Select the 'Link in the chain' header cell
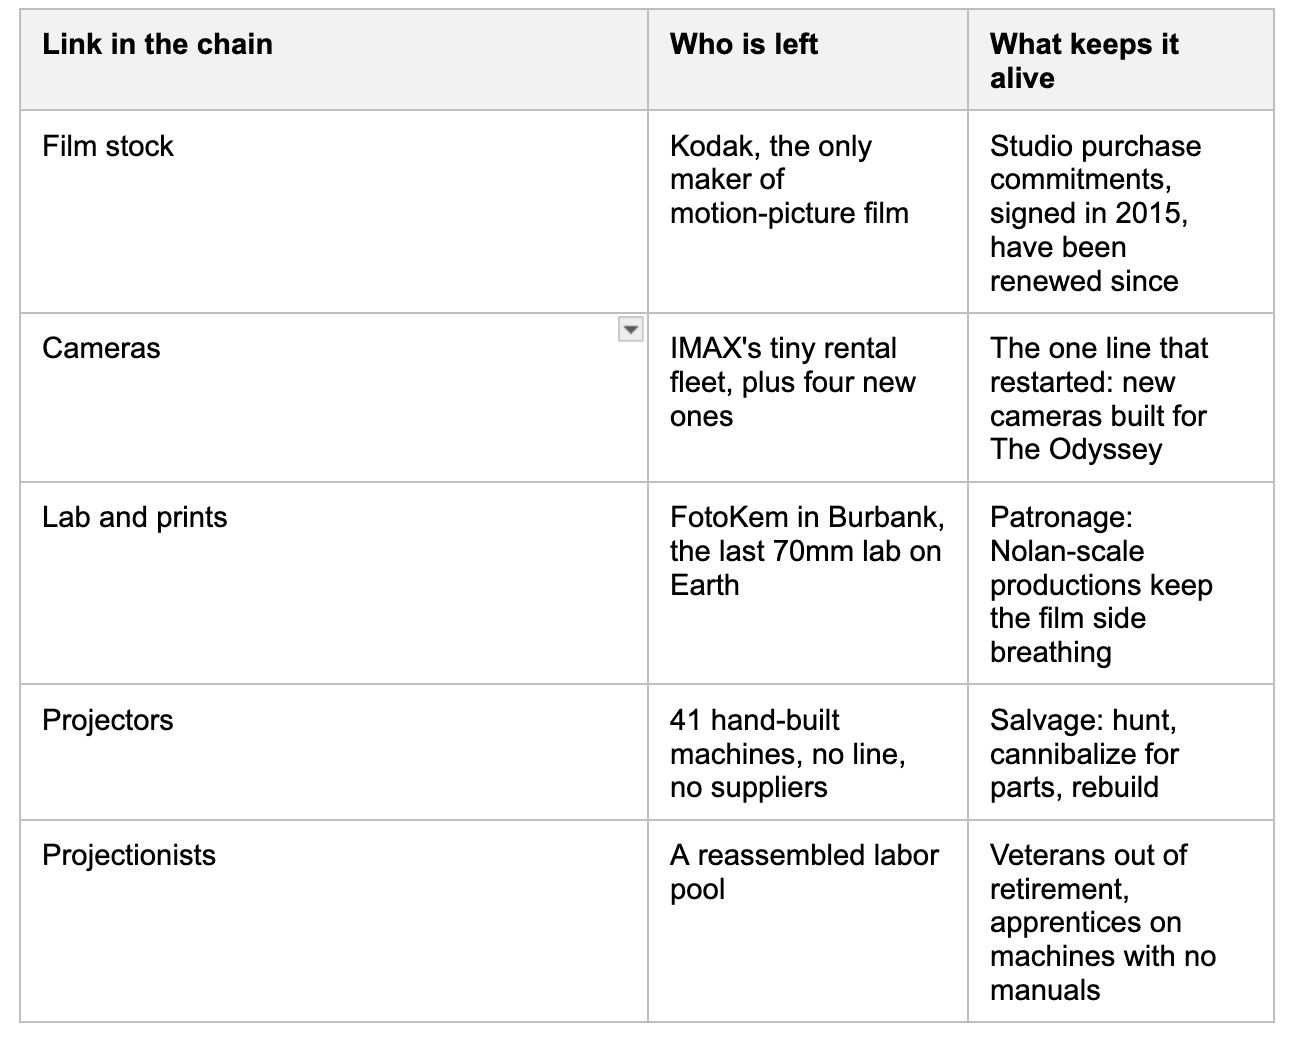 pyautogui.click(x=334, y=60)
